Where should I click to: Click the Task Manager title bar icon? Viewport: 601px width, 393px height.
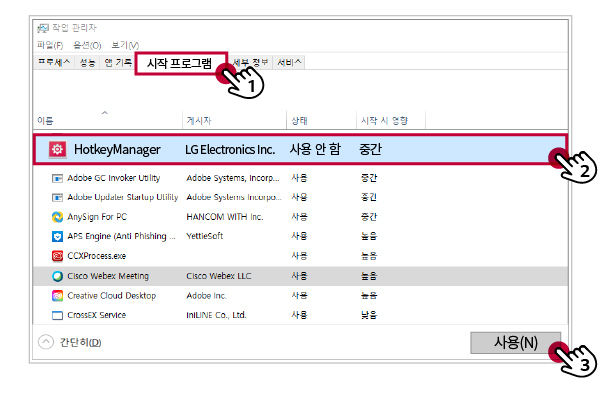pyautogui.click(x=43, y=28)
